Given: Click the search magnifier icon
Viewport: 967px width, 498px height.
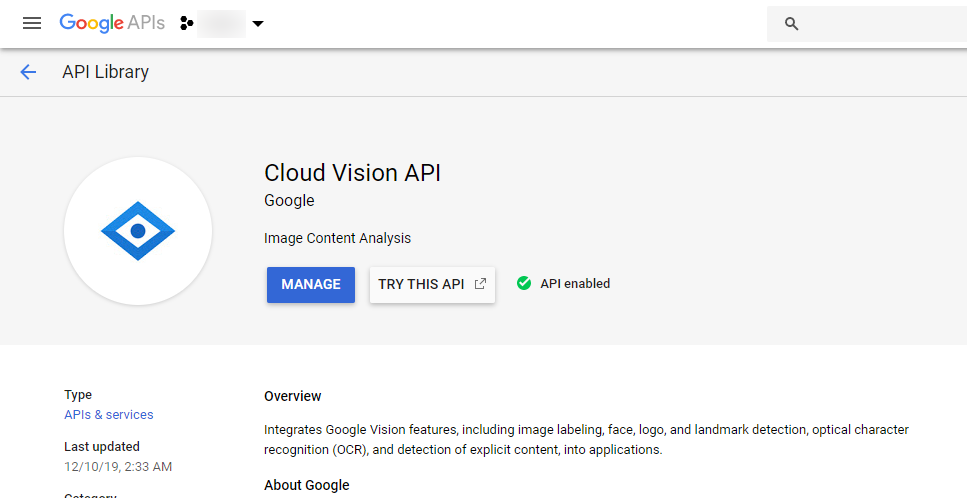Looking at the screenshot, I should [792, 24].
